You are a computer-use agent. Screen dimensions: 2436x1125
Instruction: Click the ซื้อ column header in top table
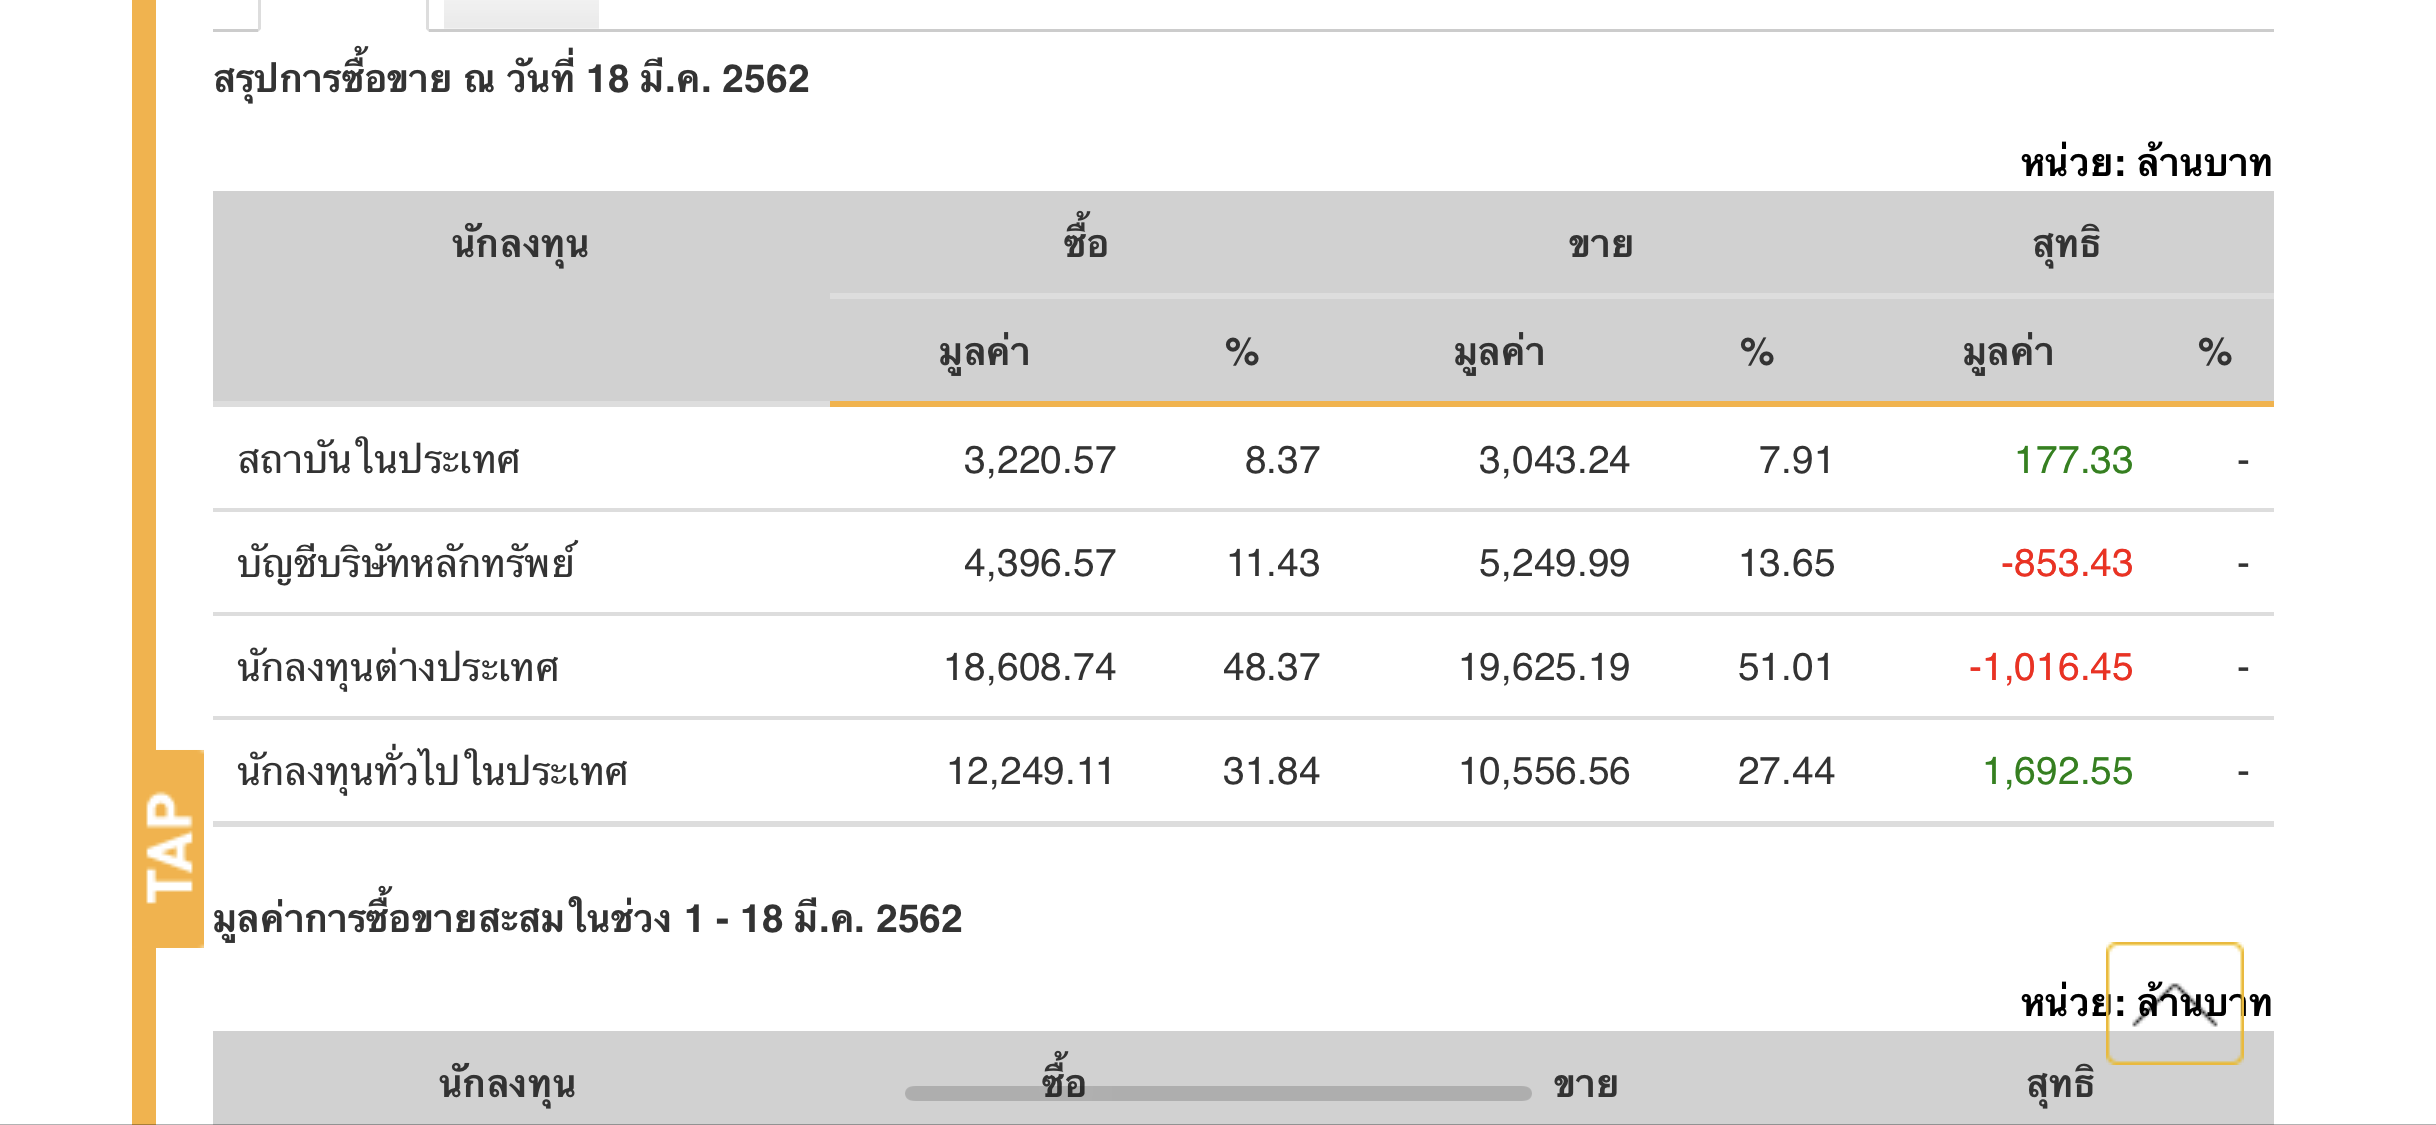pyautogui.click(x=1085, y=244)
